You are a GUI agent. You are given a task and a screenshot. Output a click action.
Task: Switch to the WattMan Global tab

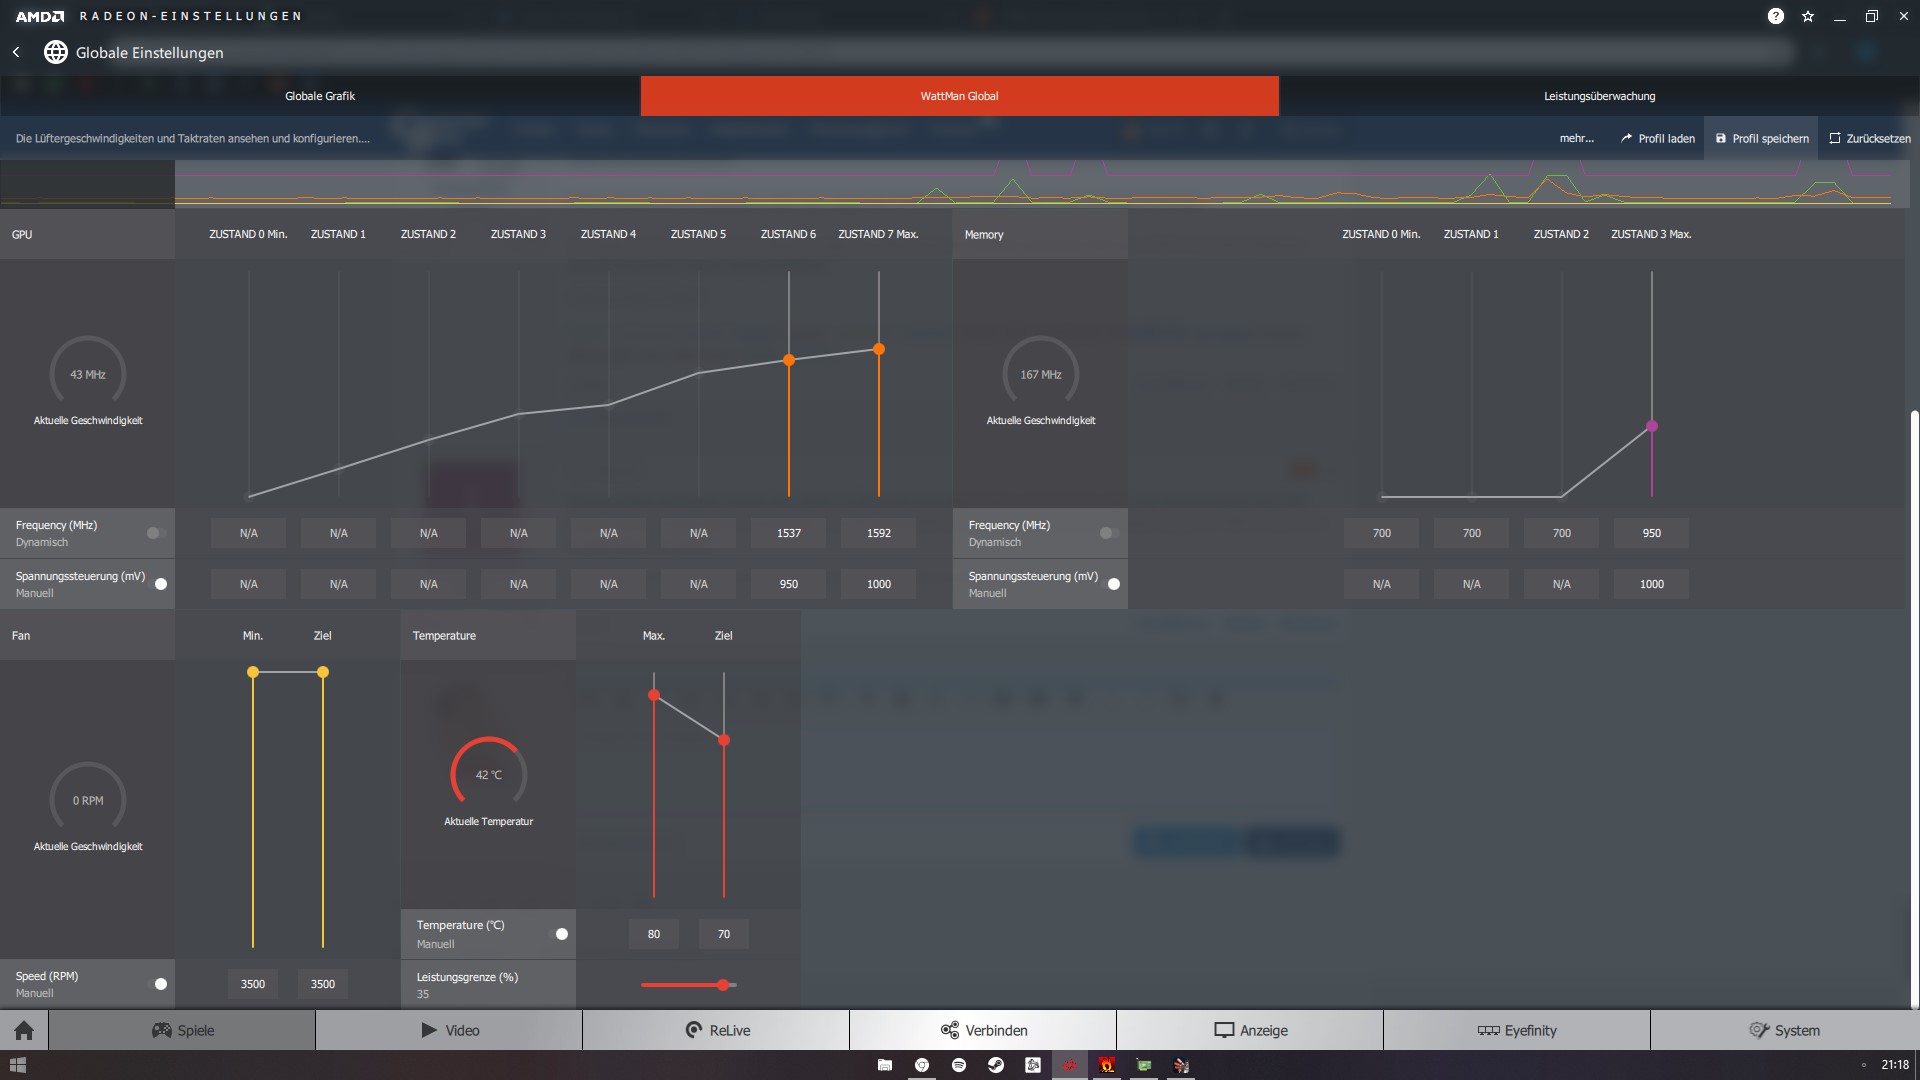[959, 95]
